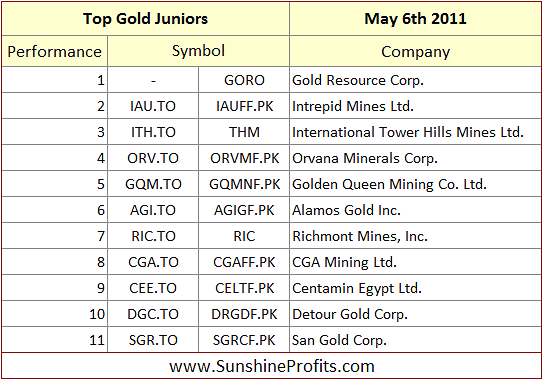Select the IAU.TO symbol cell

click(153, 106)
